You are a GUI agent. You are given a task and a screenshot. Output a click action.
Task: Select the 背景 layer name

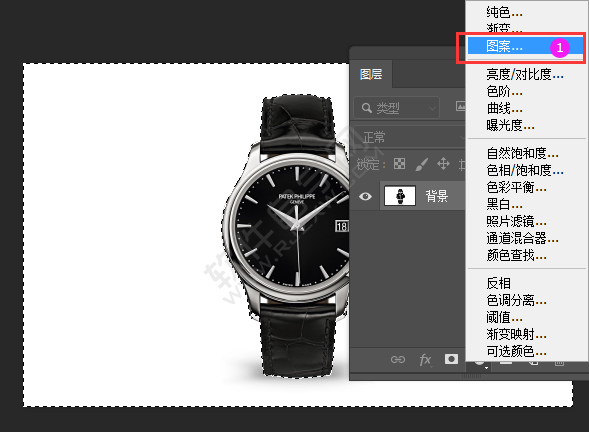click(x=436, y=196)
